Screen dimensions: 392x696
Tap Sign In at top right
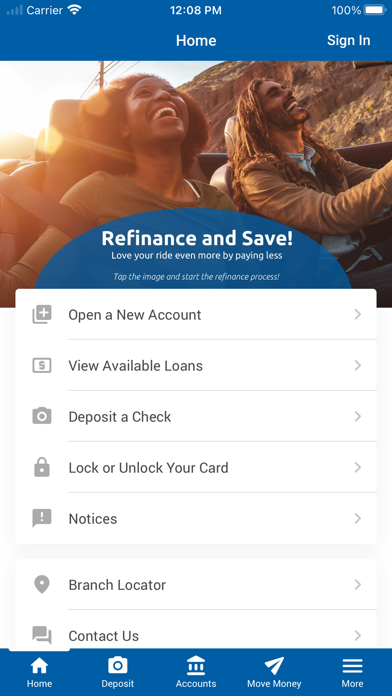point(348,40)
